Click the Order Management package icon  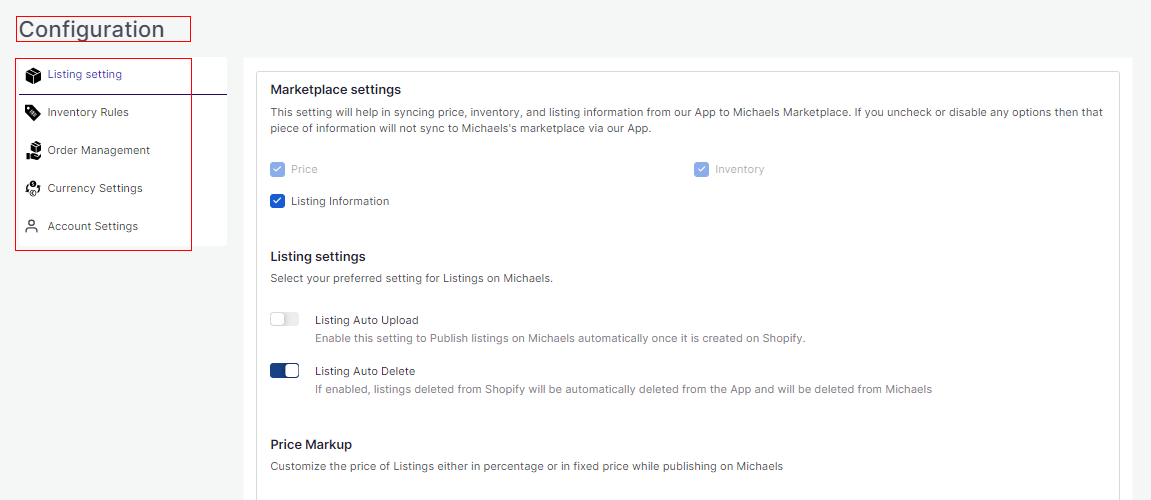33,151
